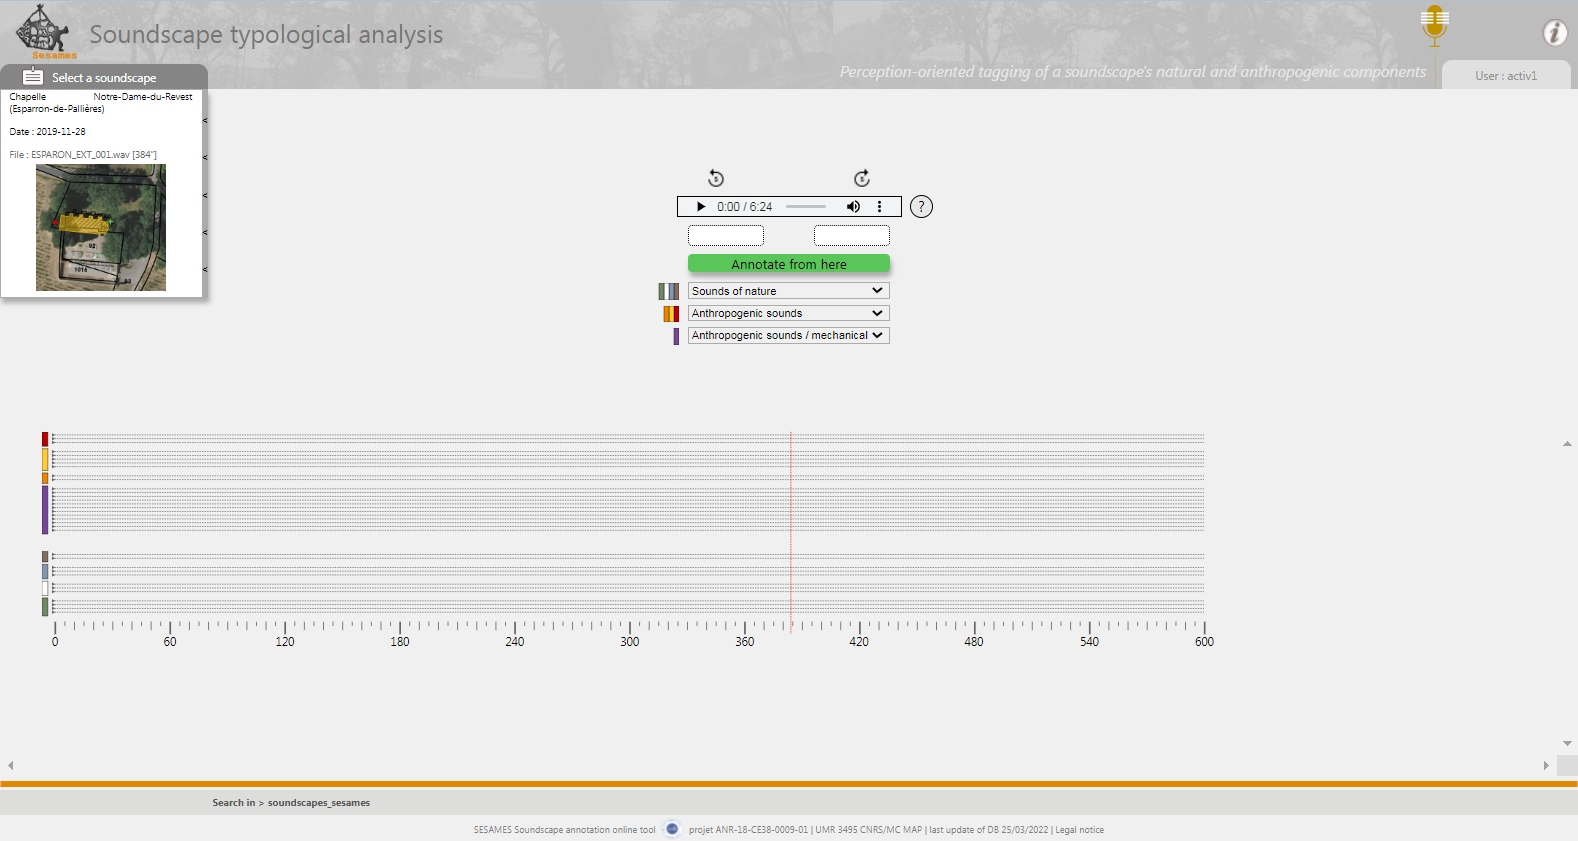Play the audio recording
This screenshot has width=1578, height=841.
(701, 207)
